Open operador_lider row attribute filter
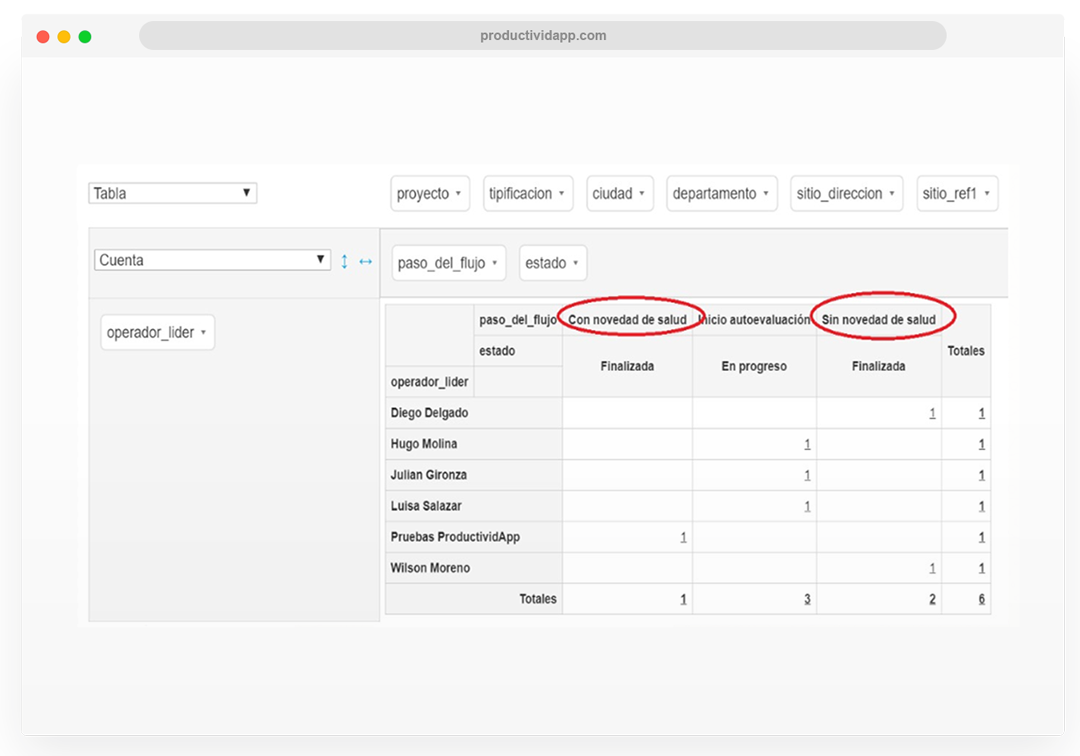The width and height of the screenshot is (1080, 756). pos(158,333)
